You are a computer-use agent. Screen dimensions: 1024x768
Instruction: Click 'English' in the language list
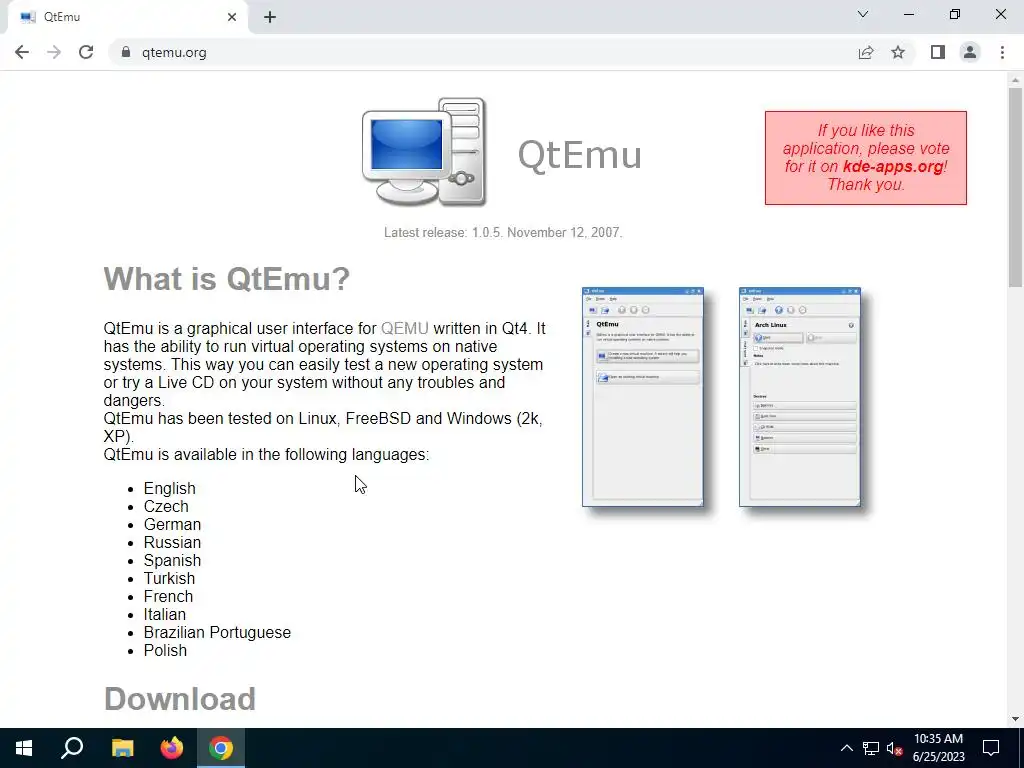[x=169, y=488]
